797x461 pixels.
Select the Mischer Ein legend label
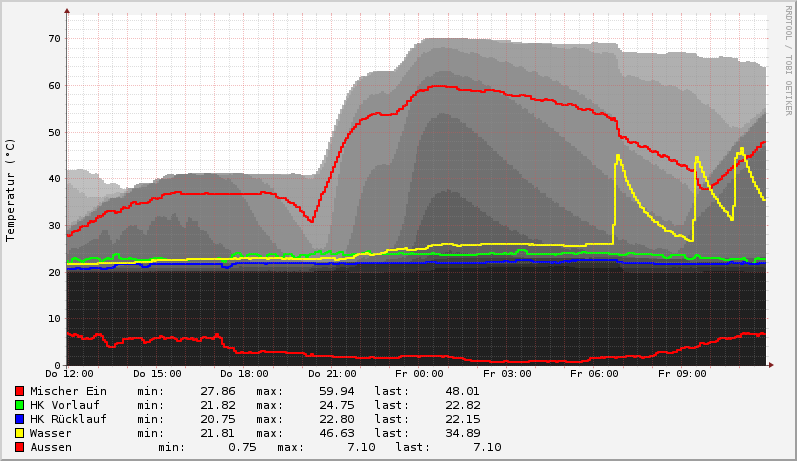point(68,391)
